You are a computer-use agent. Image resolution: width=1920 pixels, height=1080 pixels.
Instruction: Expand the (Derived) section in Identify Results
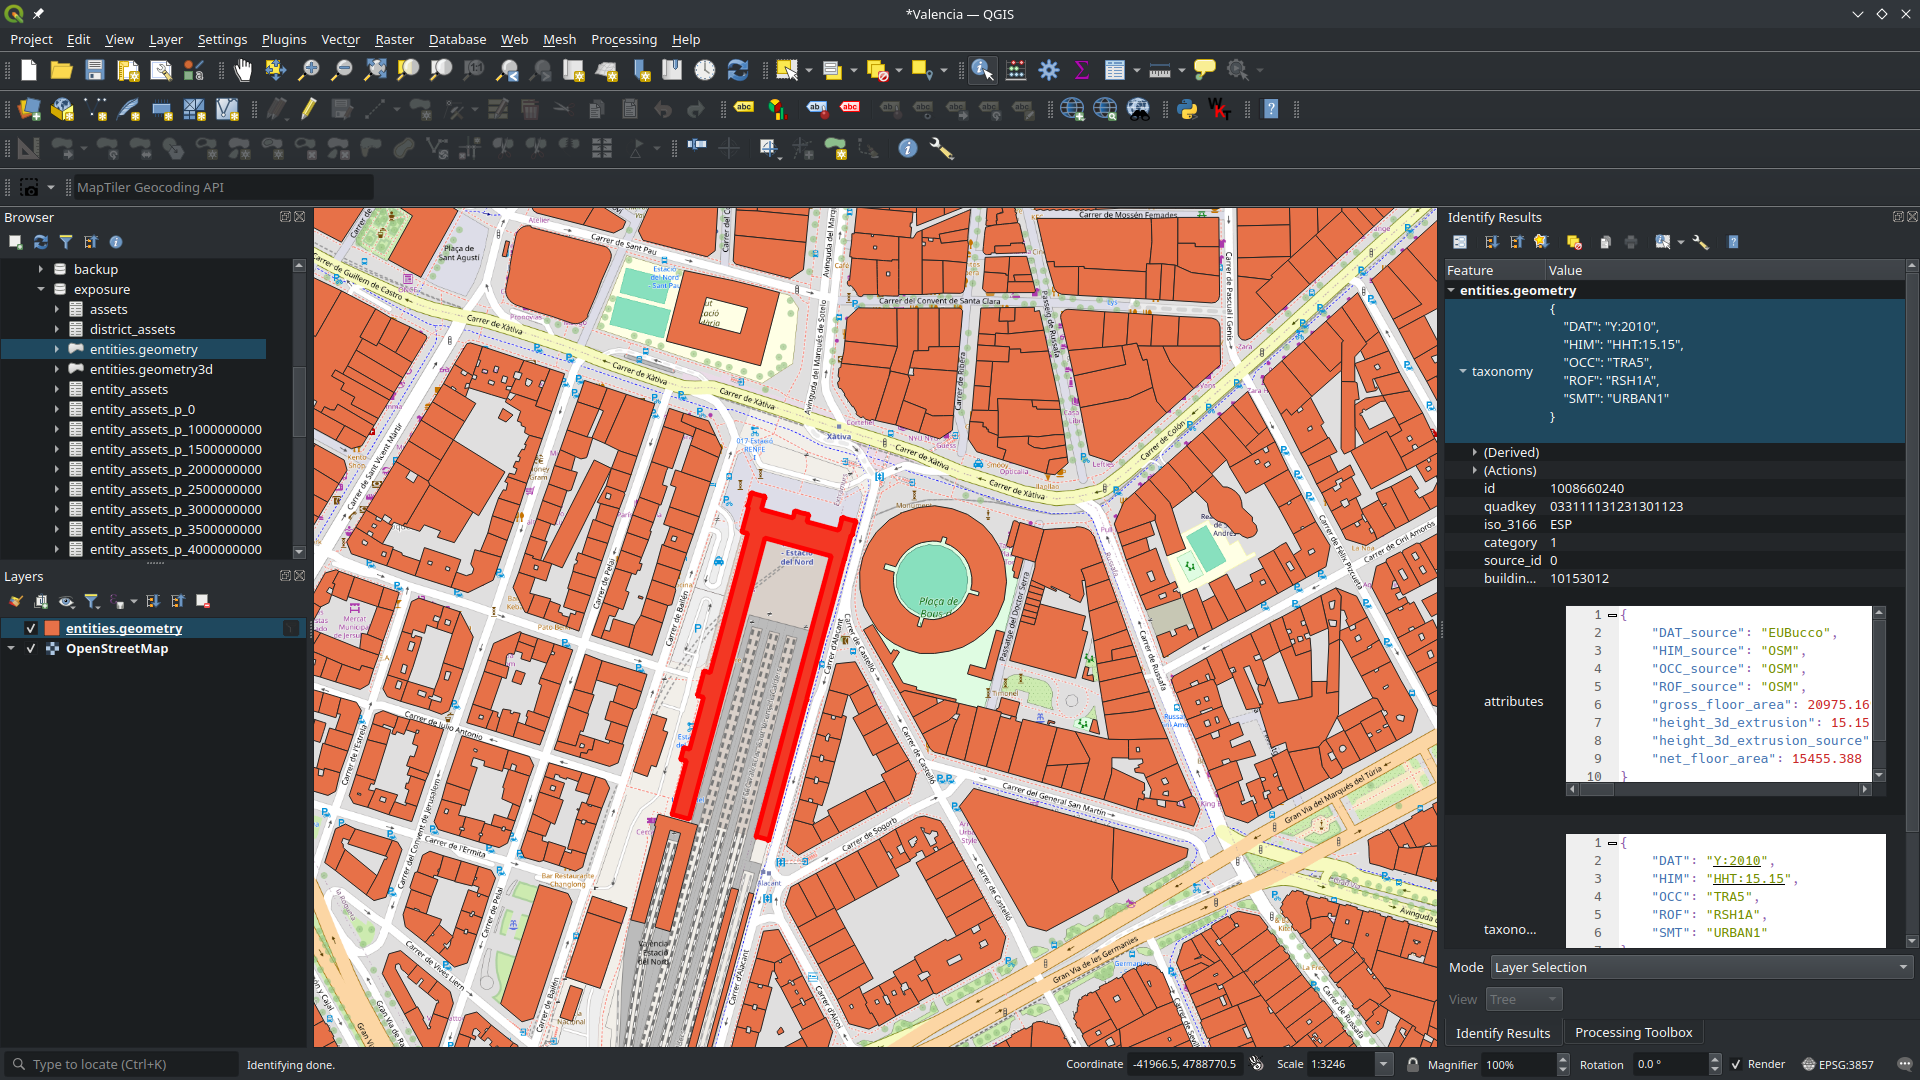1474,452
